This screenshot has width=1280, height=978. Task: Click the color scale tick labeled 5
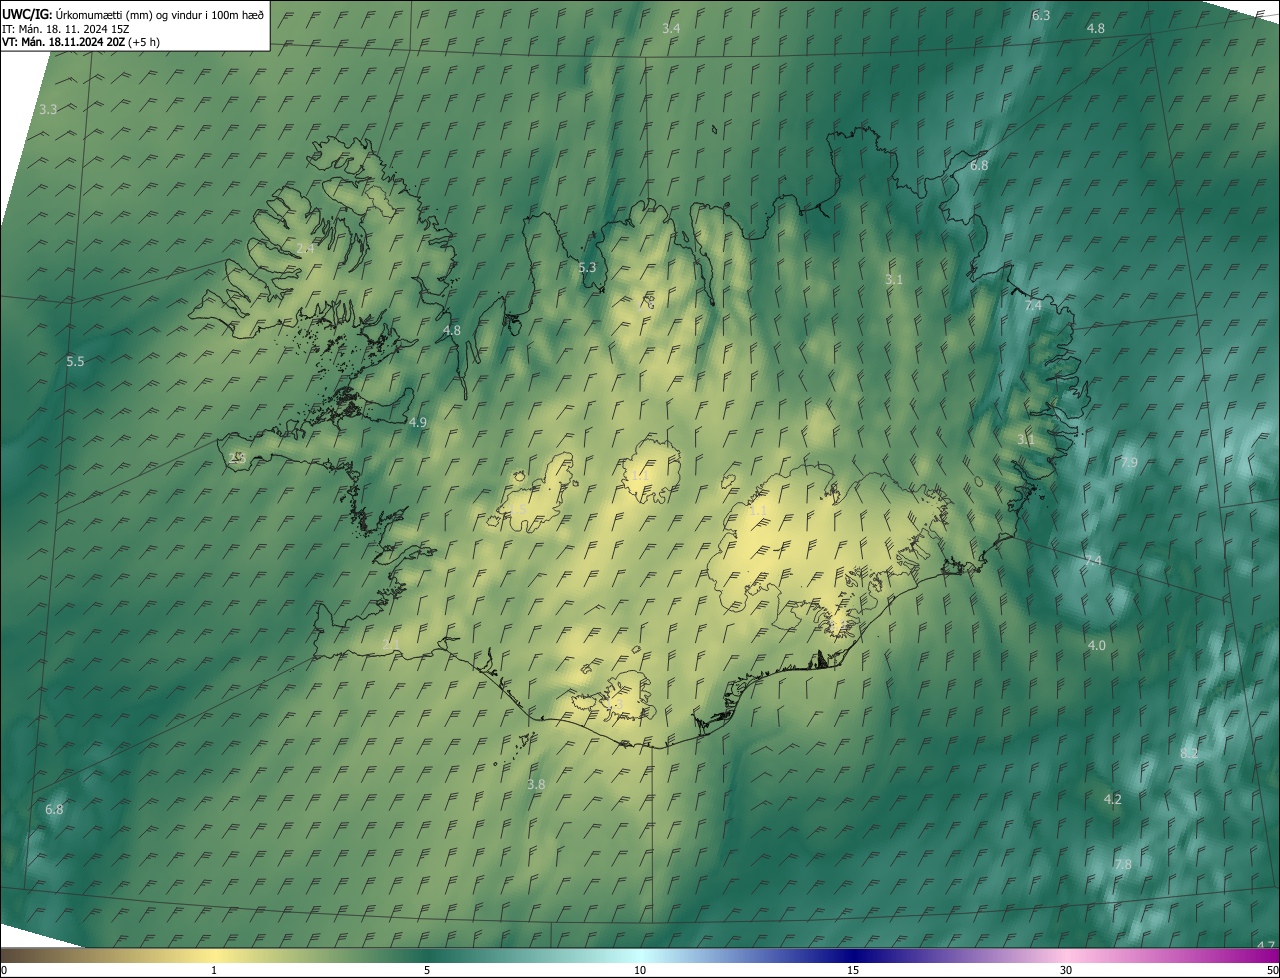427,971
